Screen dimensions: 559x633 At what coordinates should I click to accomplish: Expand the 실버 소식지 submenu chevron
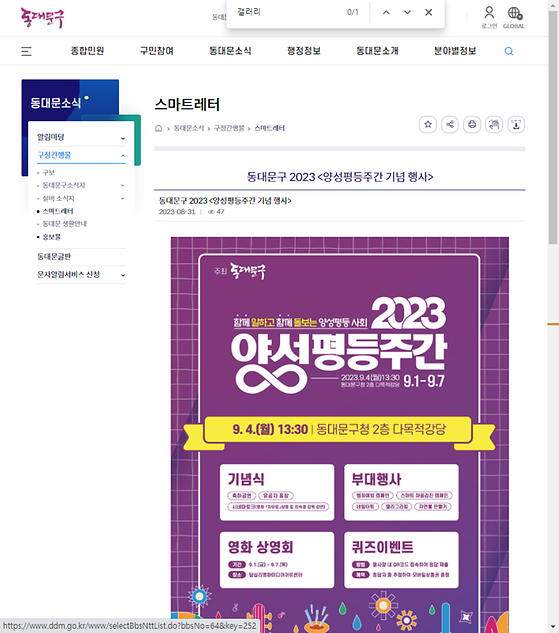123,199
